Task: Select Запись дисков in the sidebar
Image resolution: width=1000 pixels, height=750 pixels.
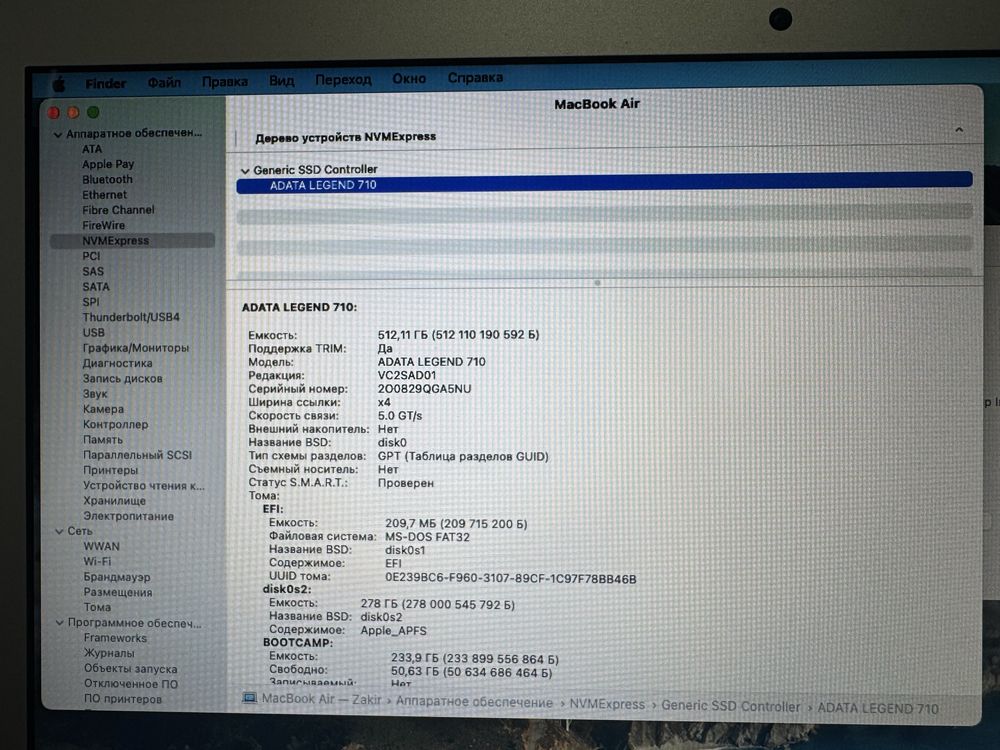Action: click(122, 378)
